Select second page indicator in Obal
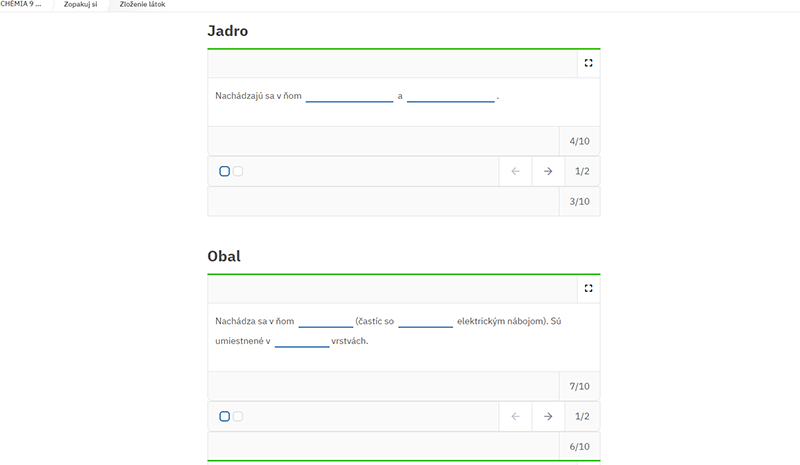Viewport: 800px width, 465px height. [x=238, y=417]
